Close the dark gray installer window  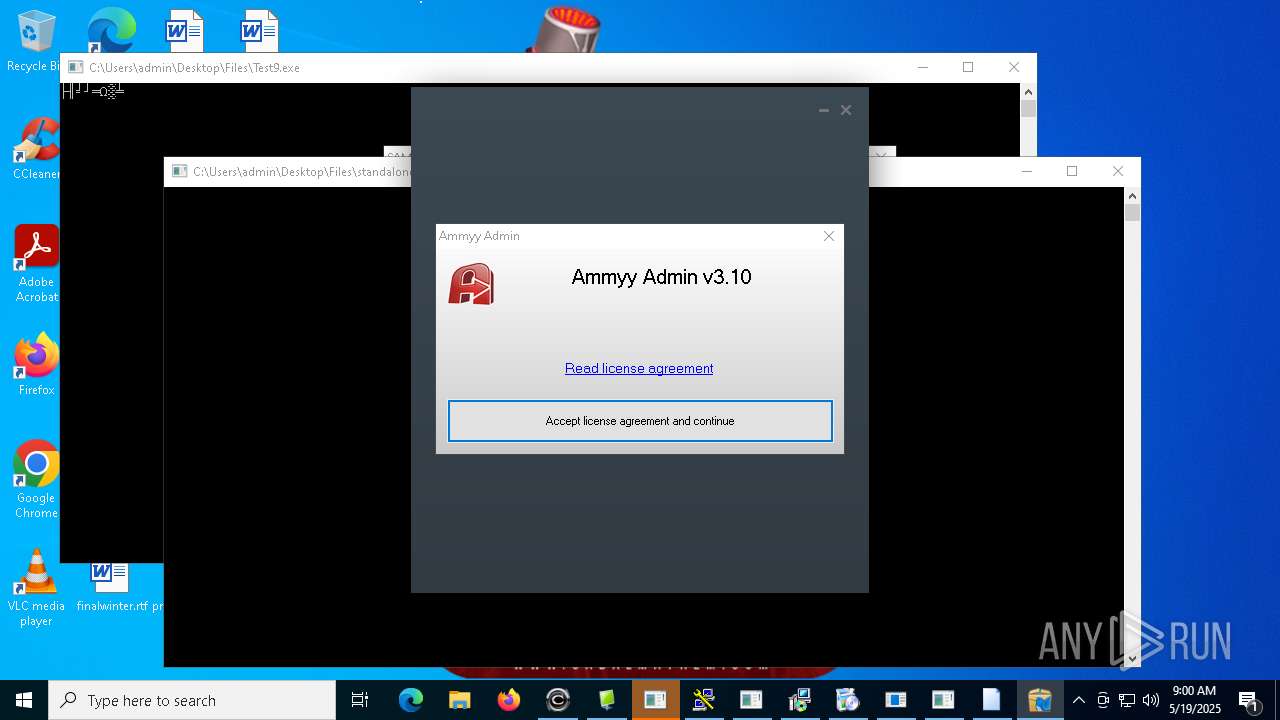846,110
